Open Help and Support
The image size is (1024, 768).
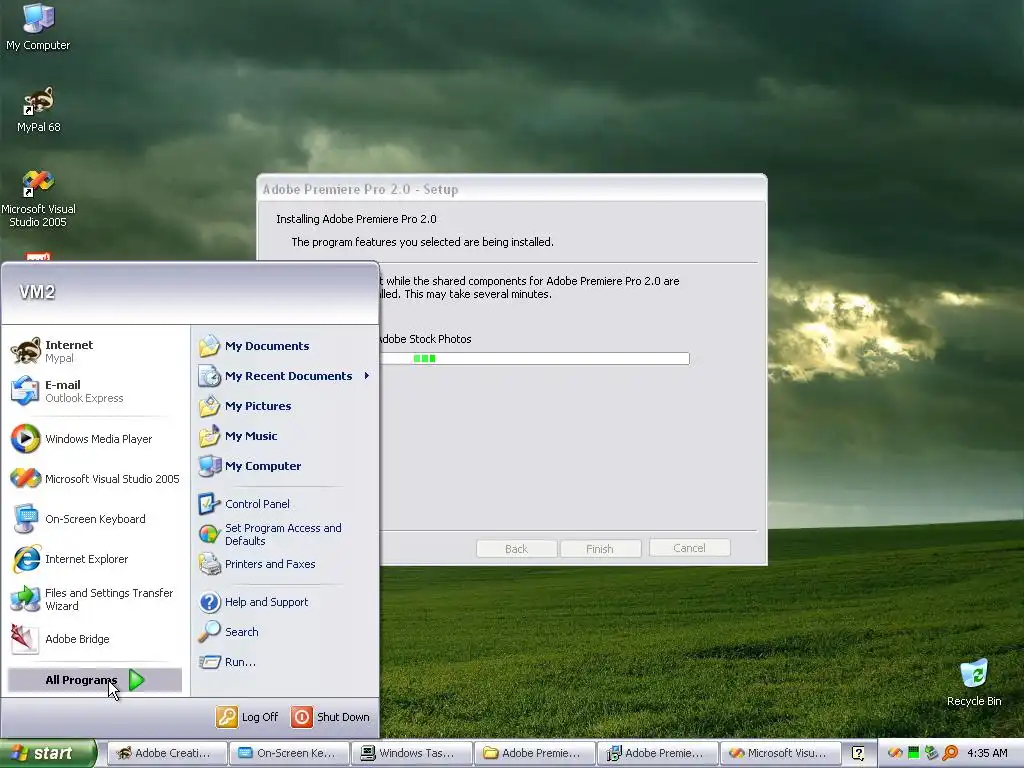click(x=285, y=602)
